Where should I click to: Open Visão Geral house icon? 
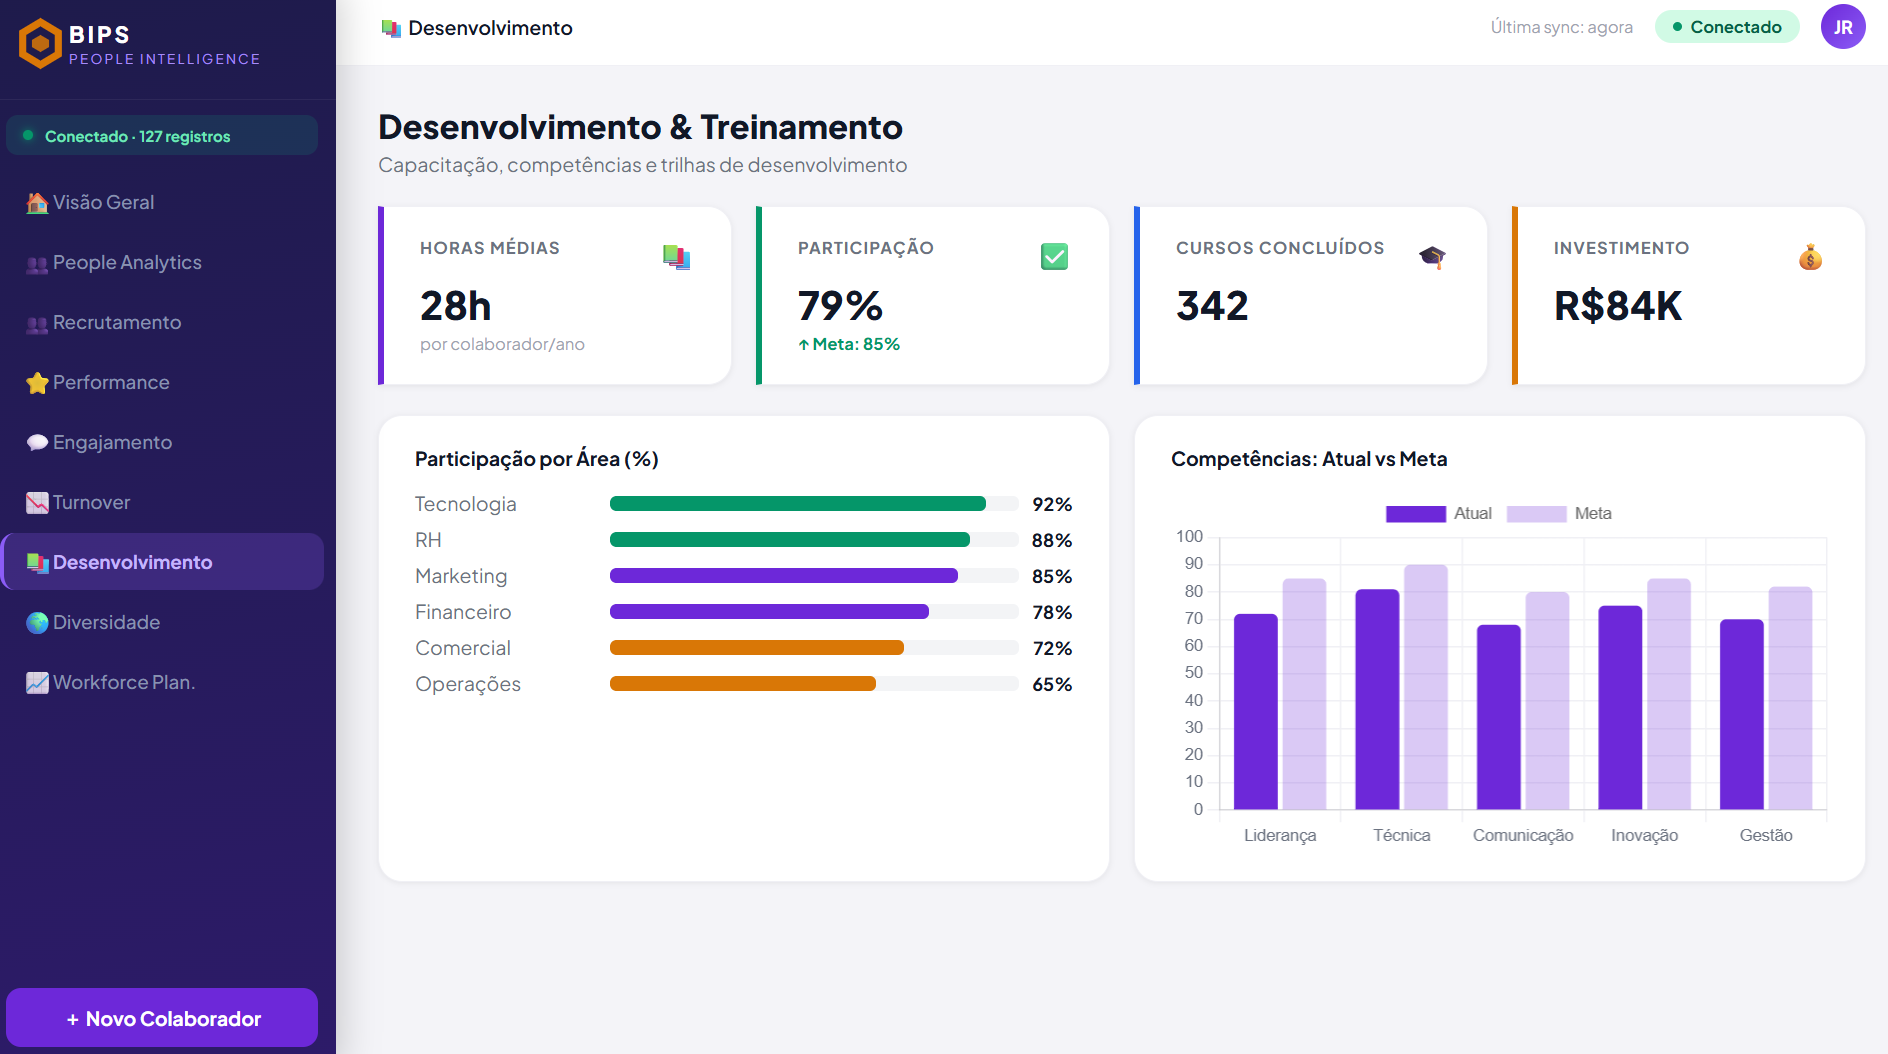click(x=37, y=203)
